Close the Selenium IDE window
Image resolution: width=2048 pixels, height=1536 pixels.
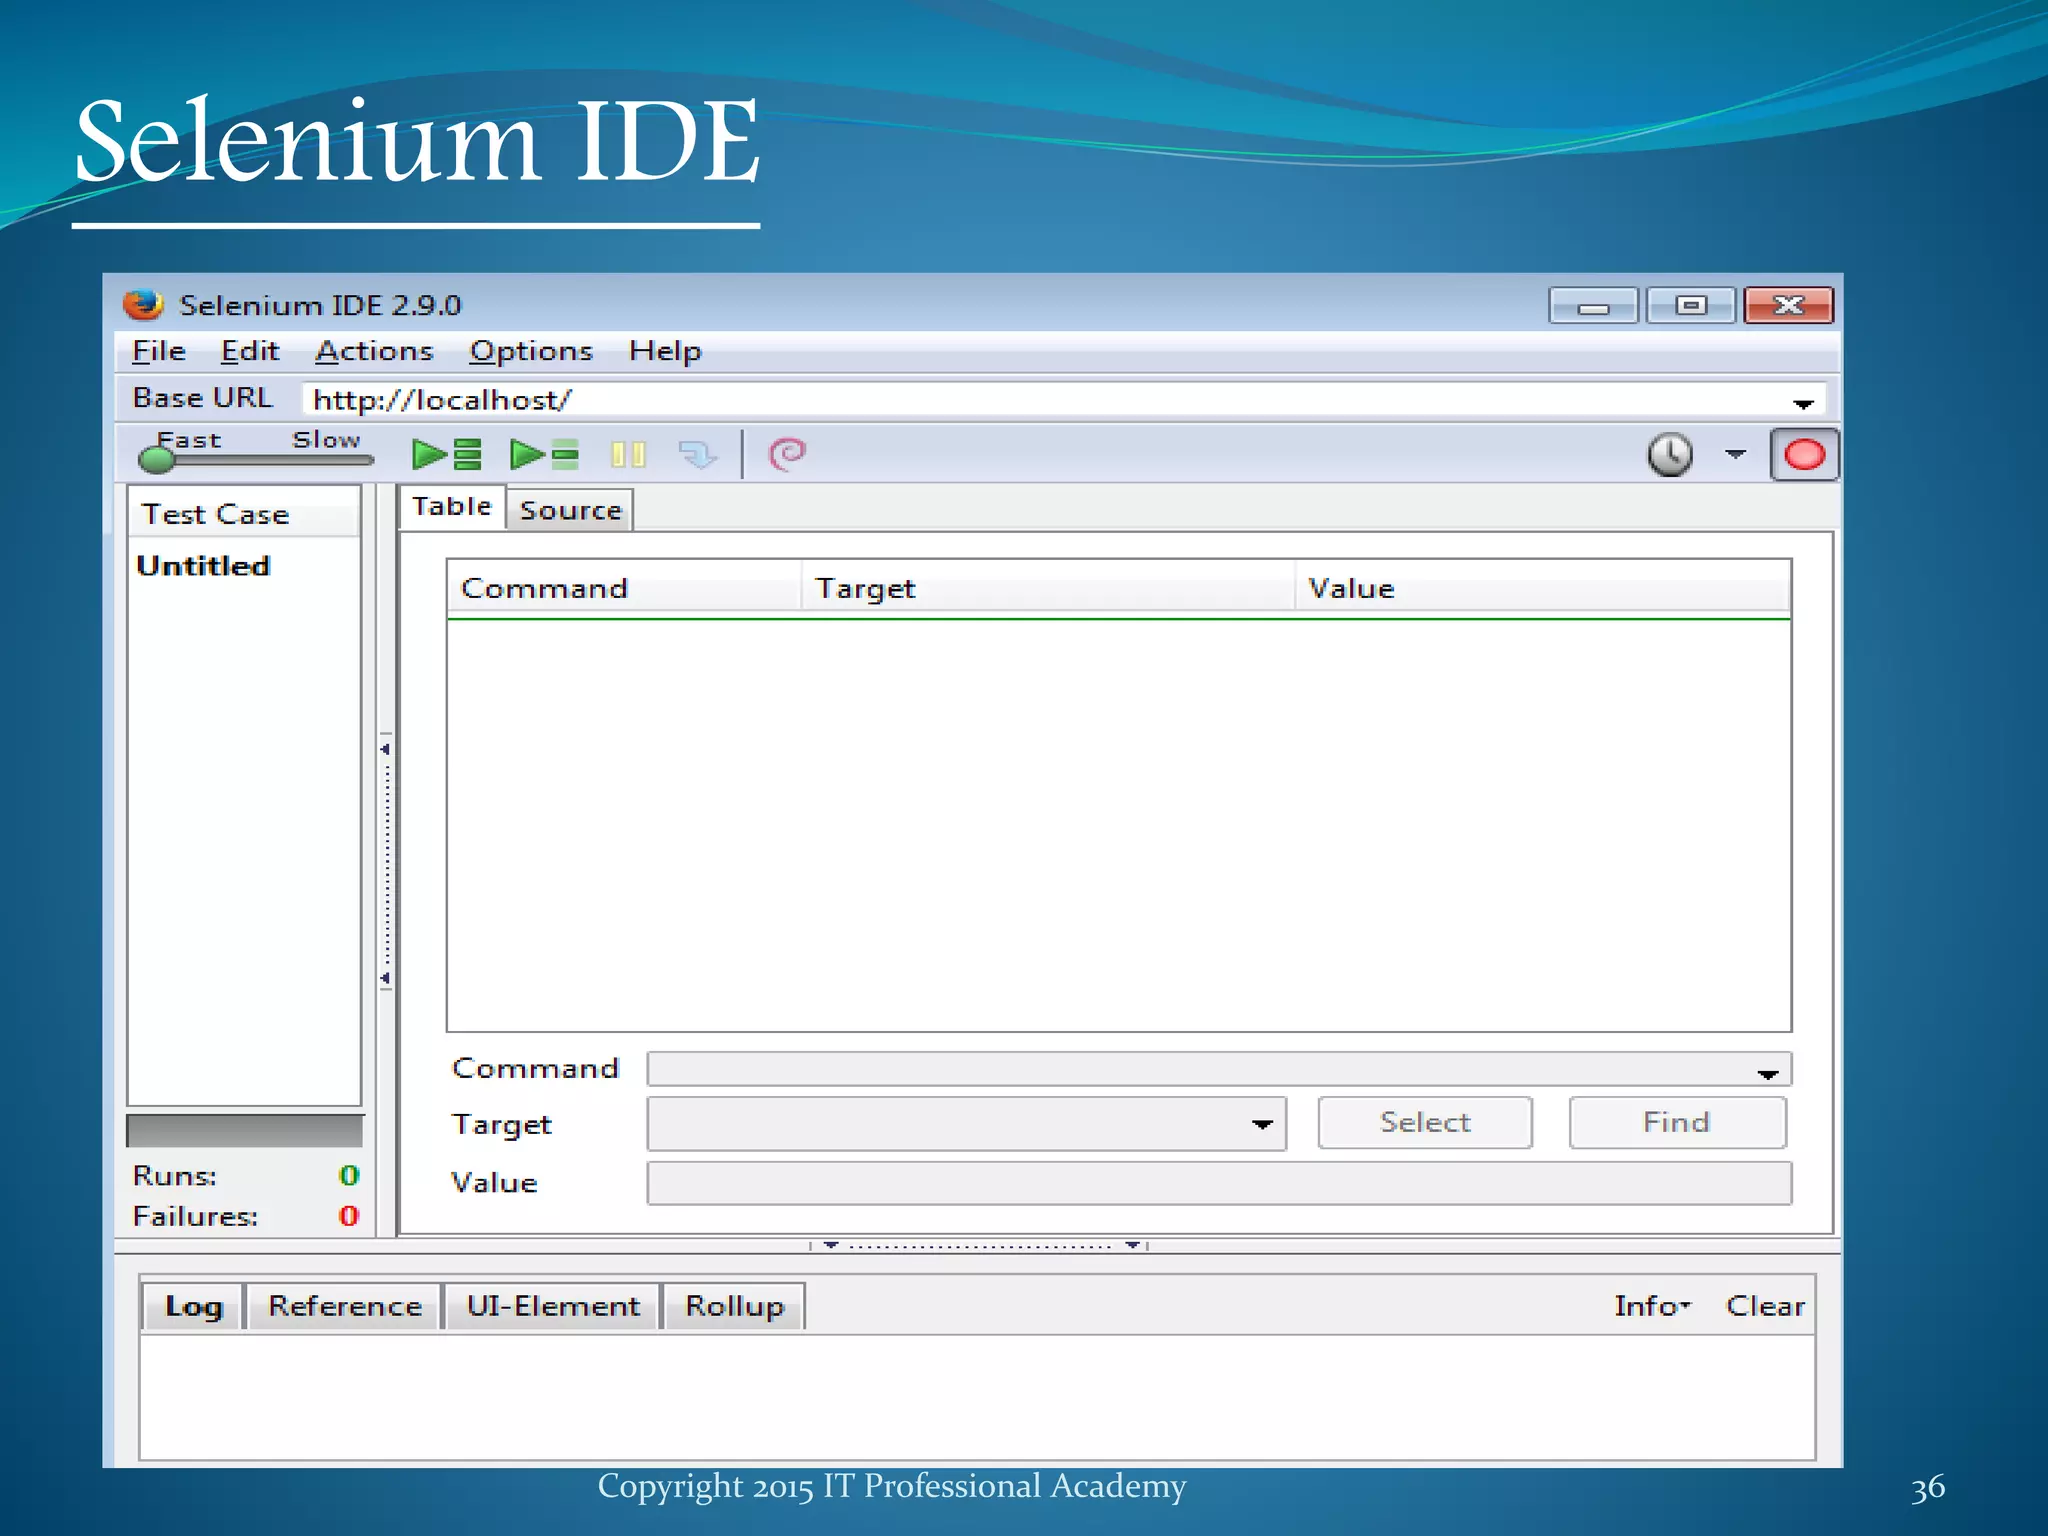click(1788, 305)
